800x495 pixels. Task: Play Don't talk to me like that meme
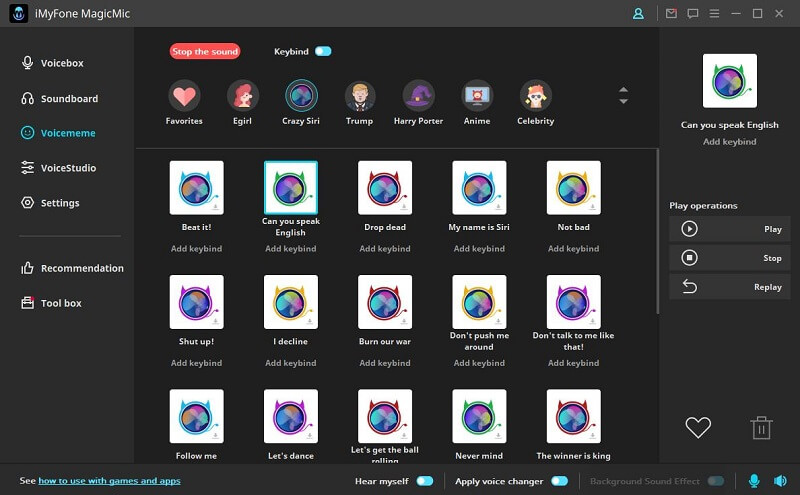click(573, 302)
